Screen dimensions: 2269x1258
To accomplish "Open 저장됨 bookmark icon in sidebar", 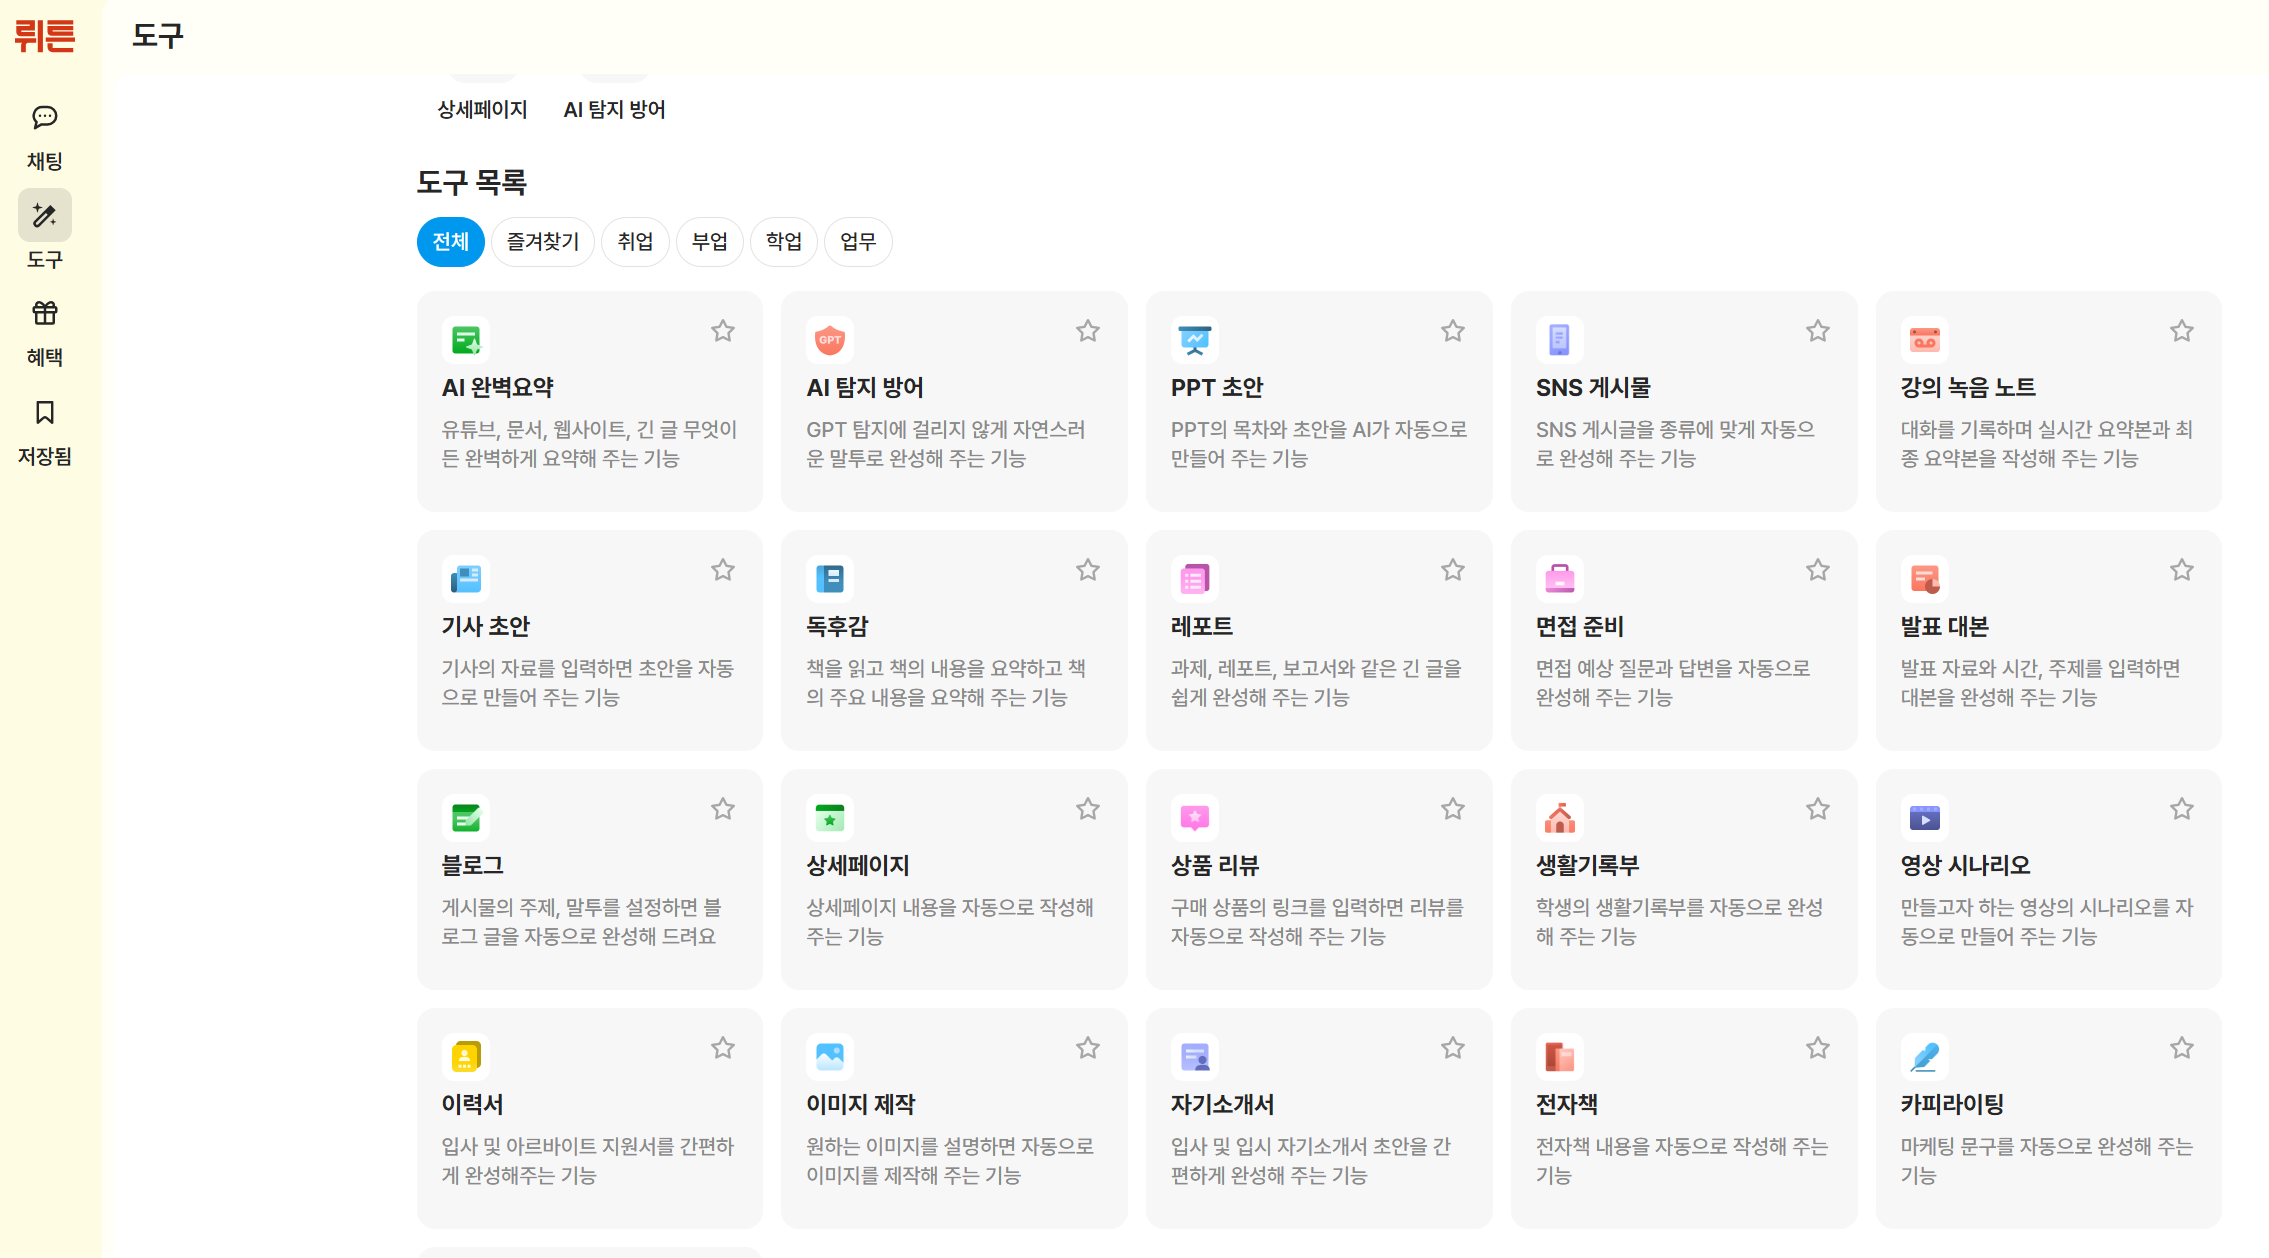I will (x=44, y=412).
